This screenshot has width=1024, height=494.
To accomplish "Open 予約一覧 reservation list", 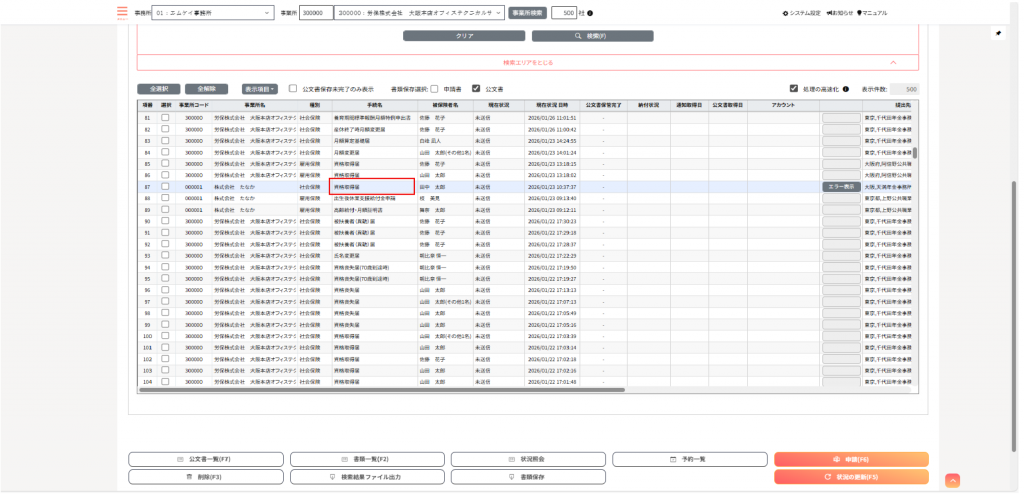I will pyautogui.click(x=689, y=459).
